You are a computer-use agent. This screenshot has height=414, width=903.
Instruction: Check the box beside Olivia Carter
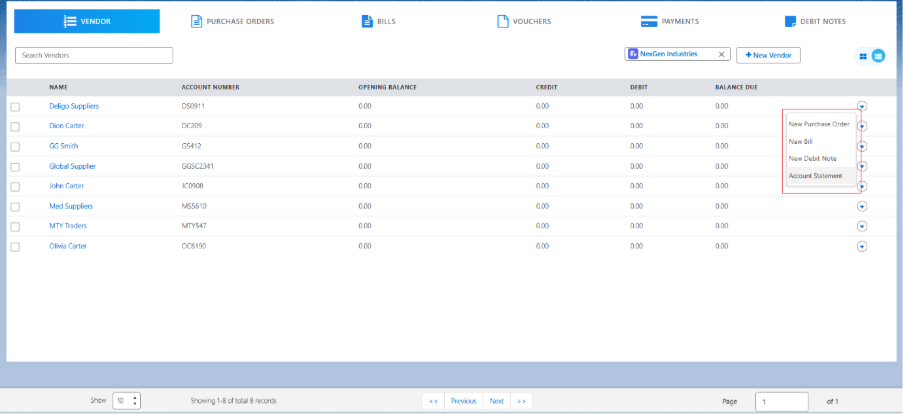[15, 246]
